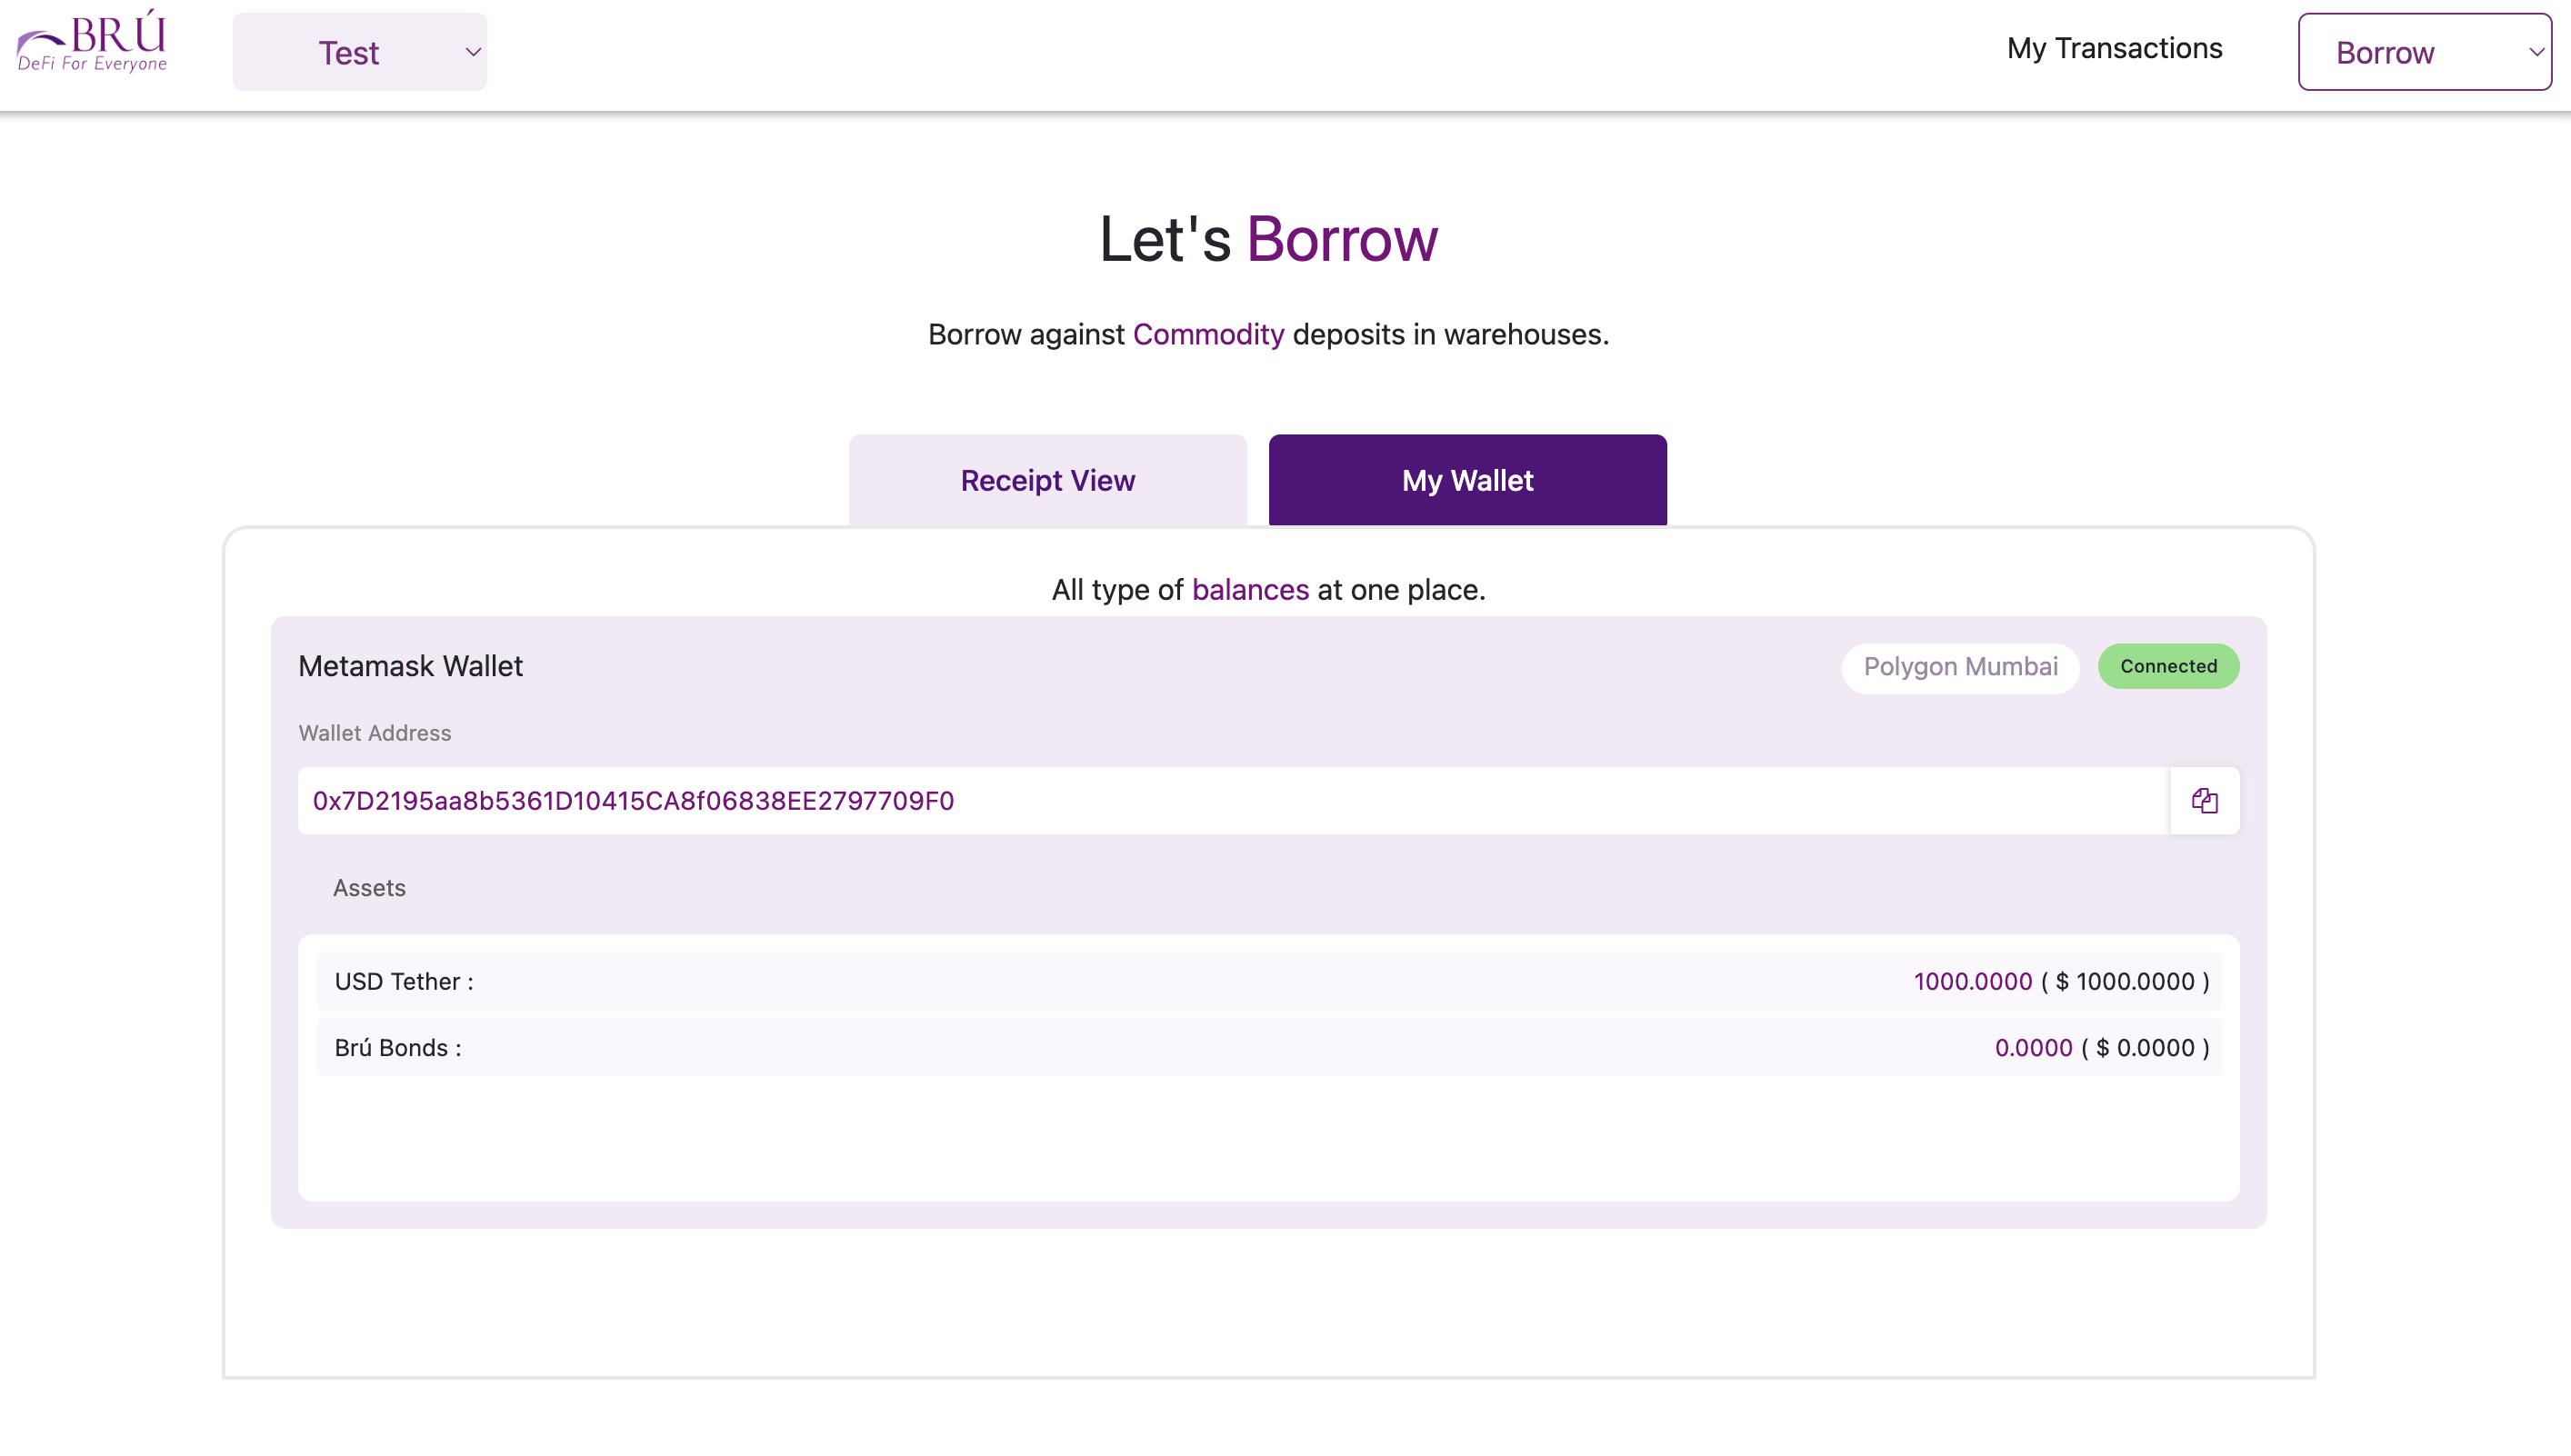This screenshot has height=1456, width=2571.
Task: Click the Metamask Wallet heading
Action: (x=410, y=666)
